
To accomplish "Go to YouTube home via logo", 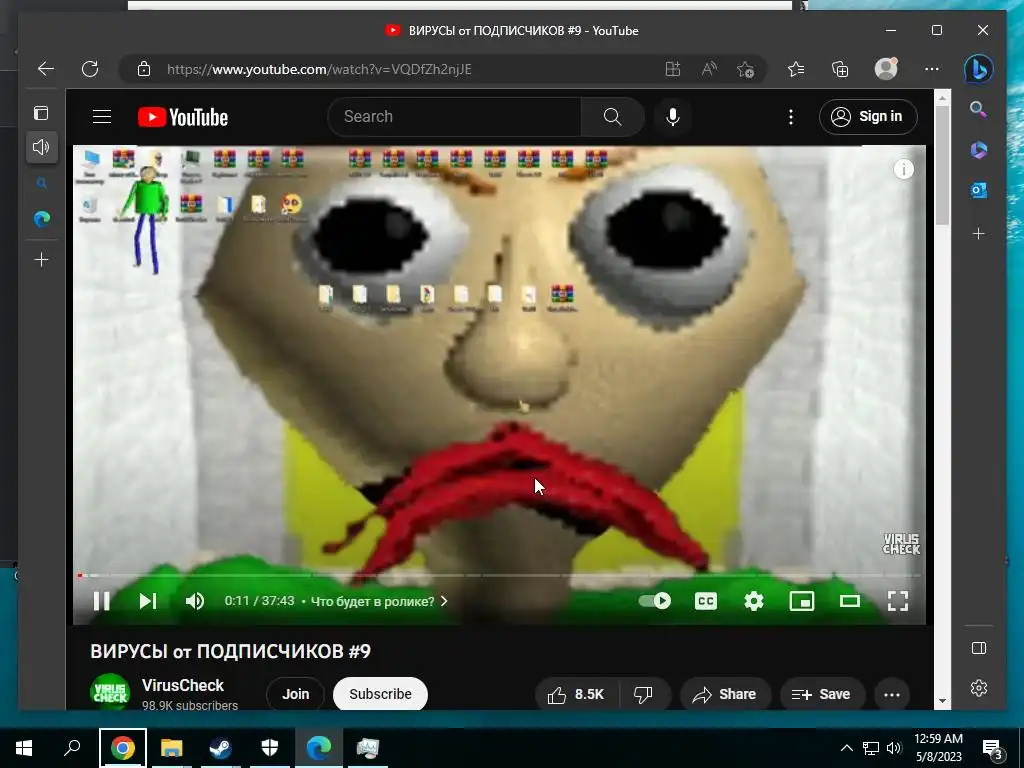I will [x=183, y=118].
